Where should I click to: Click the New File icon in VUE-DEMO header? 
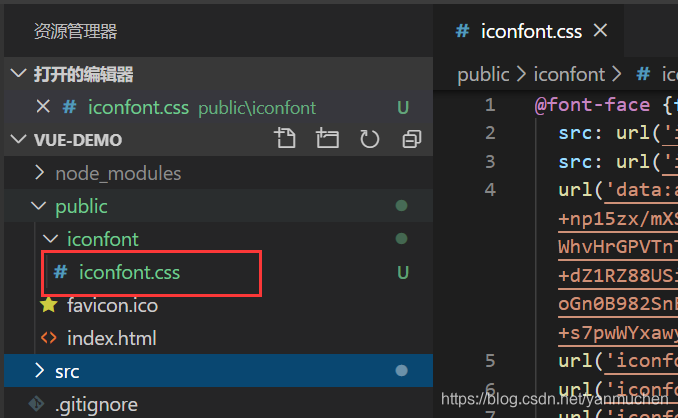point(285,138)
